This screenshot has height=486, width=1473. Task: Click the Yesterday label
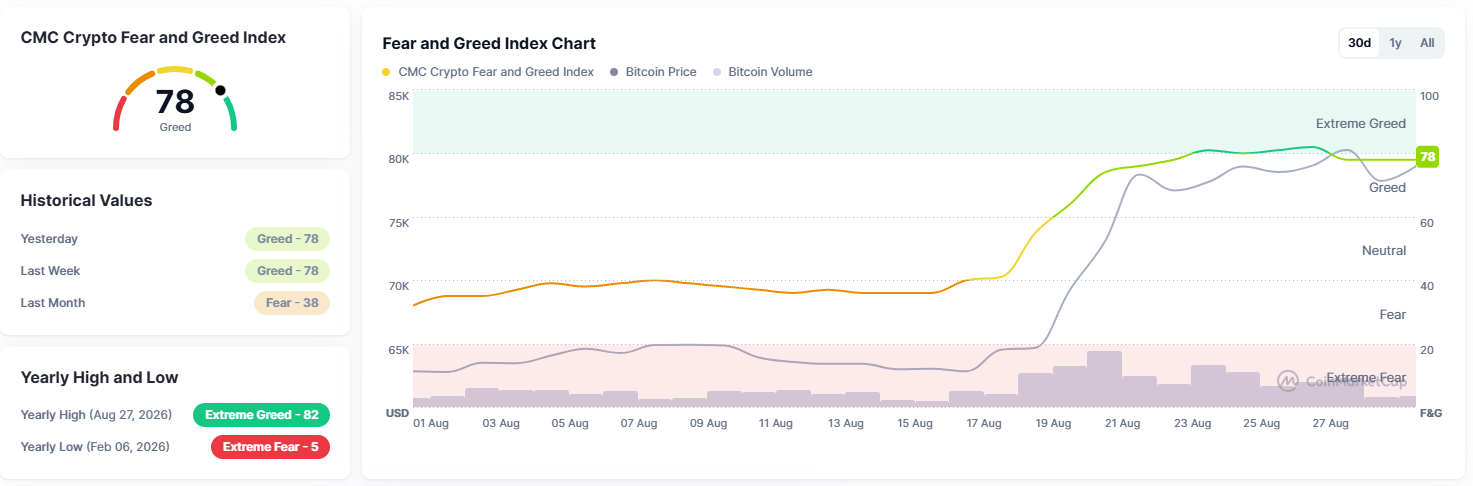49,239
